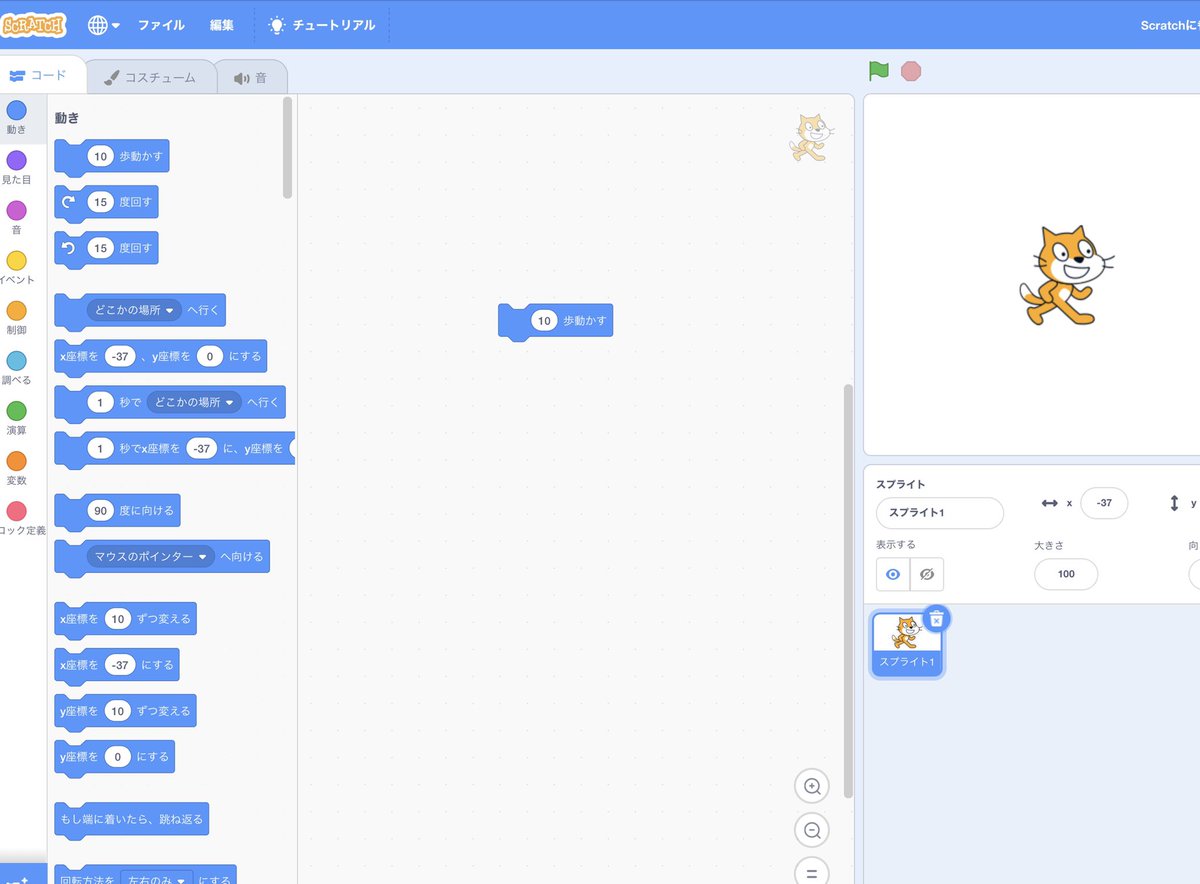
Task: Select the 見た目 purple category circle
Action: point(17,160)
